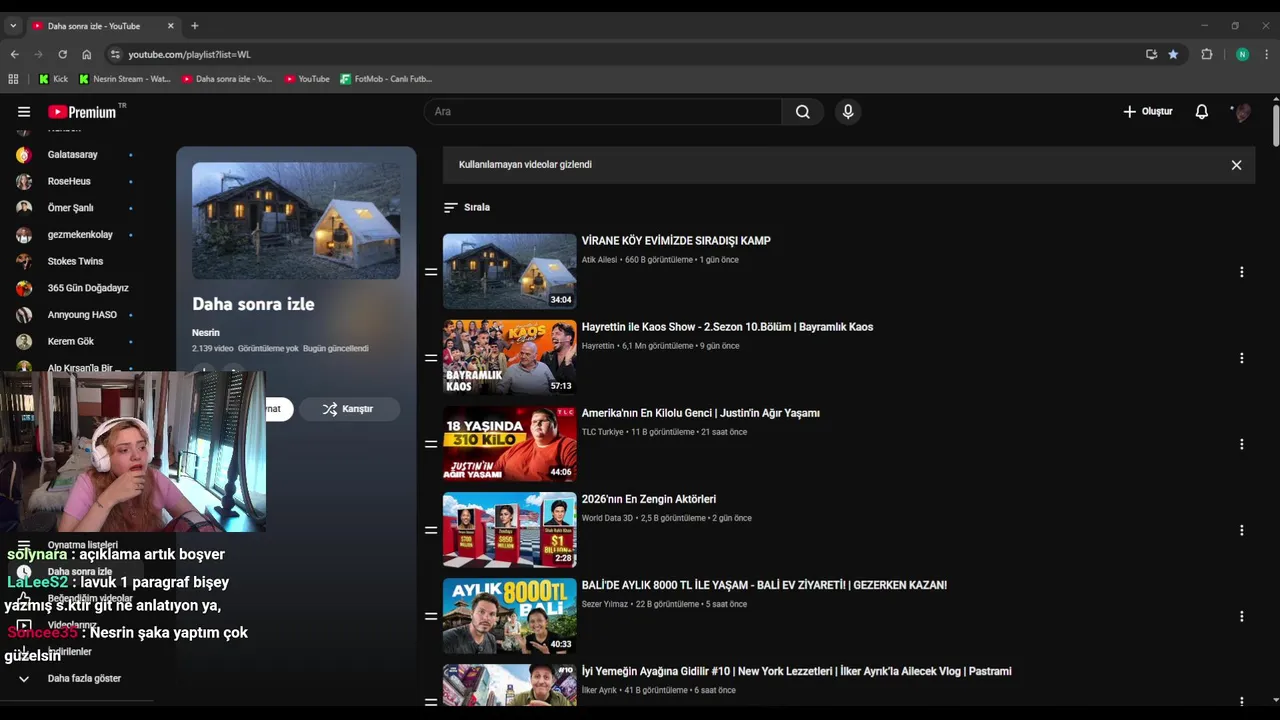Screen dimensions: 1280x720
Task: Click the search field Ara
Action: tap(603, 112)
